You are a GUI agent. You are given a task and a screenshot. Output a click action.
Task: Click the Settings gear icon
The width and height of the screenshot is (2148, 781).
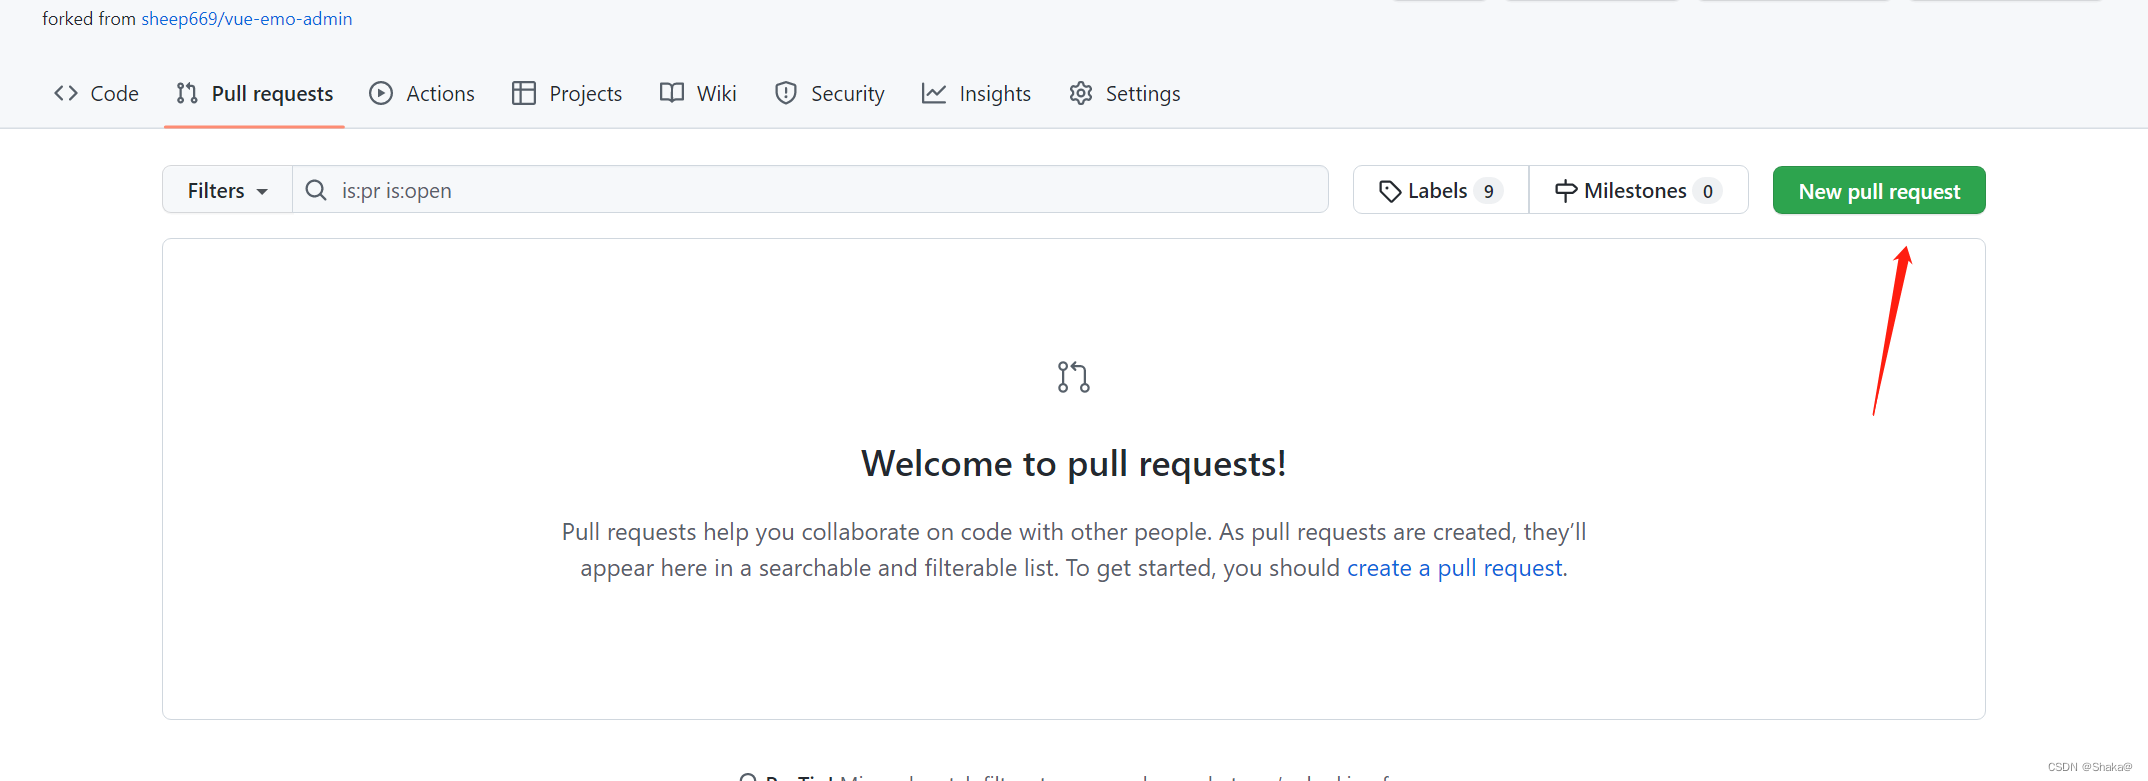click(1081, 93)
